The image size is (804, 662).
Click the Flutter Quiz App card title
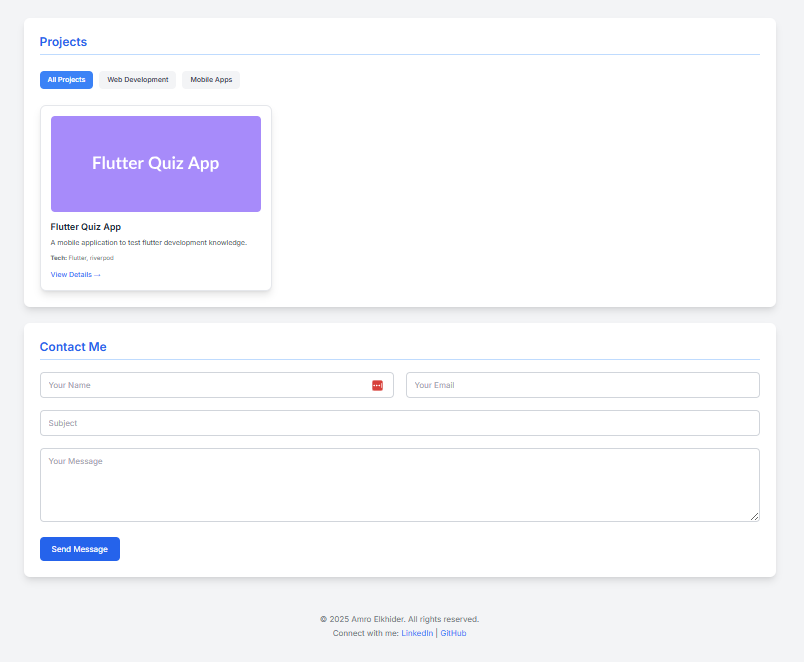[x=86, y=227]
